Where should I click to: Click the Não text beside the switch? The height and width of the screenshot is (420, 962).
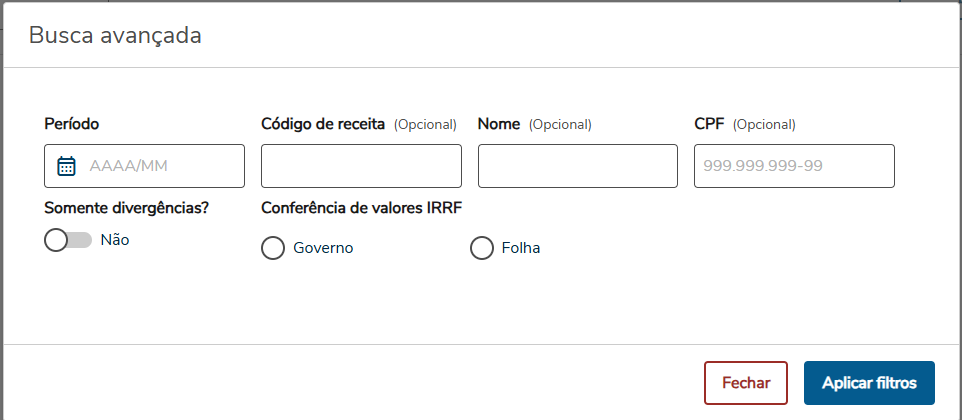[115, 240]
